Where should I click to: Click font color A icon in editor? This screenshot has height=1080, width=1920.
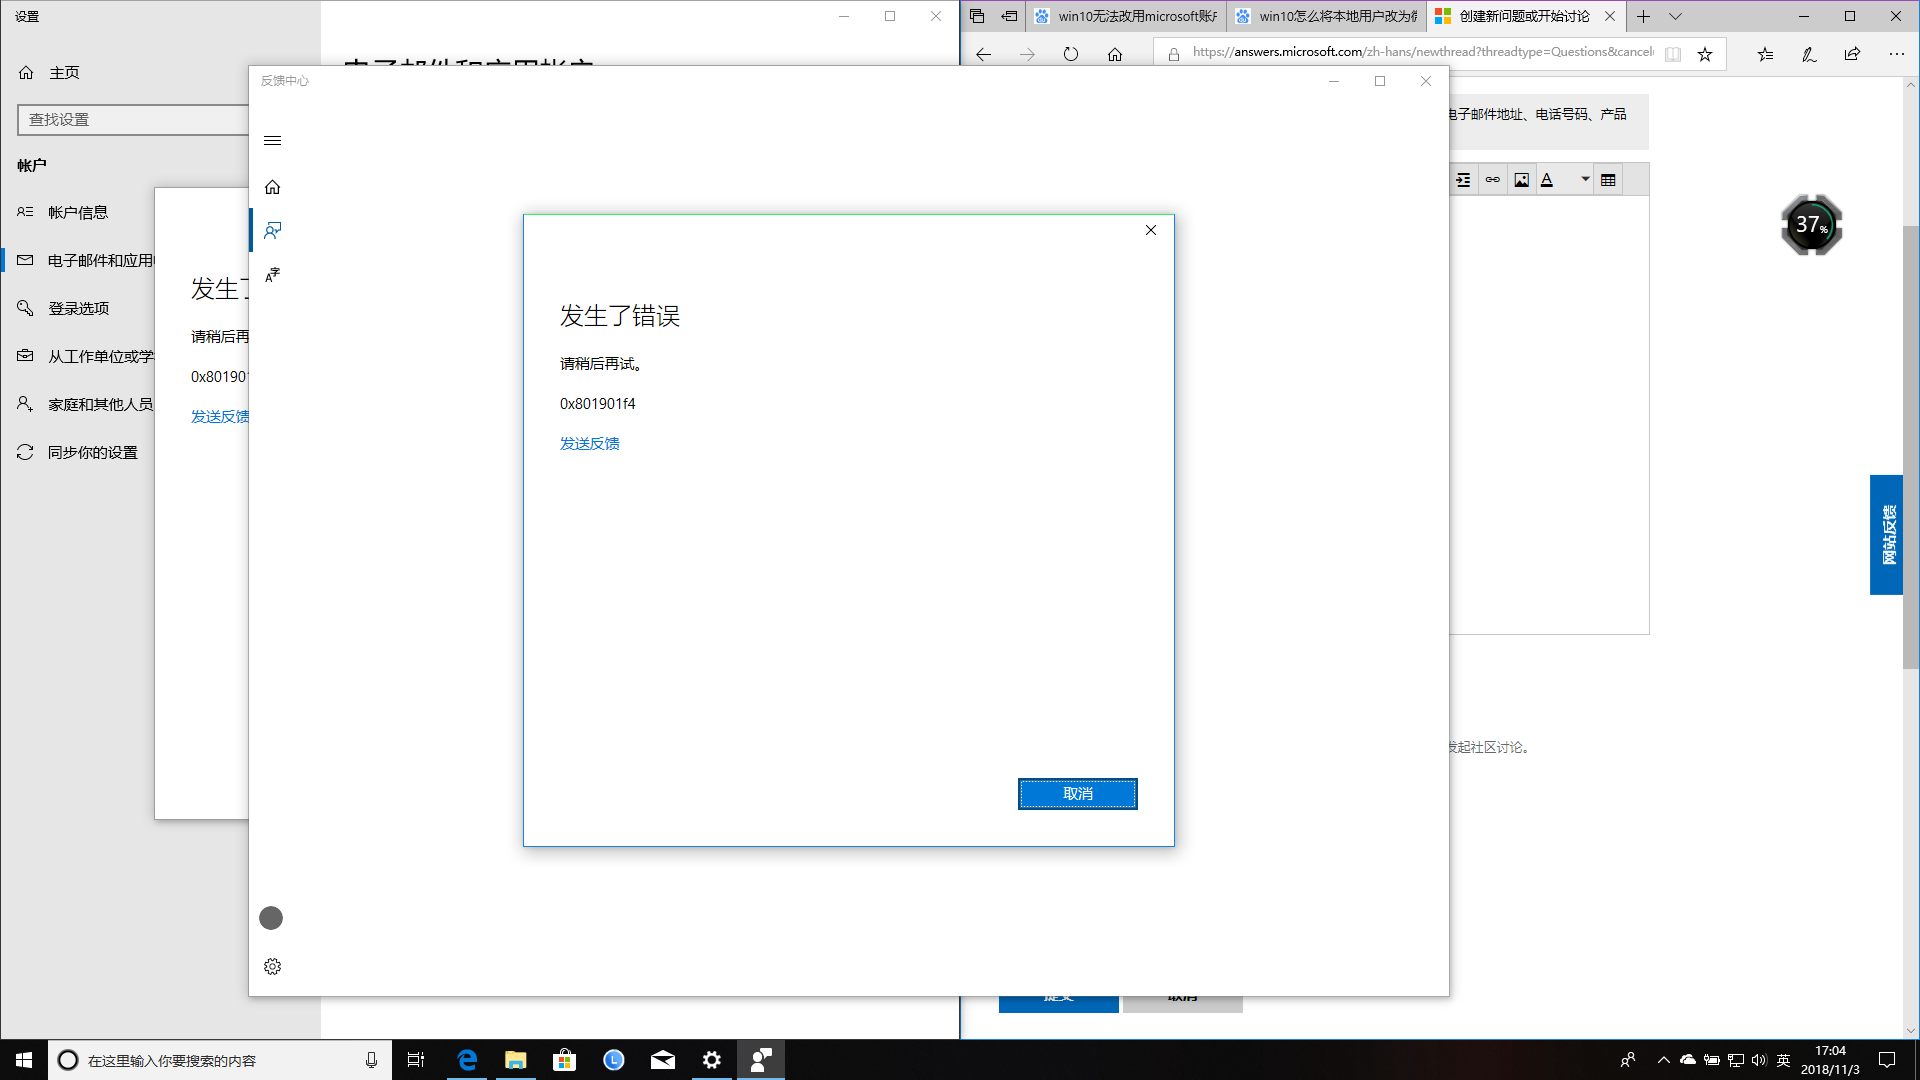[1548, 180]
